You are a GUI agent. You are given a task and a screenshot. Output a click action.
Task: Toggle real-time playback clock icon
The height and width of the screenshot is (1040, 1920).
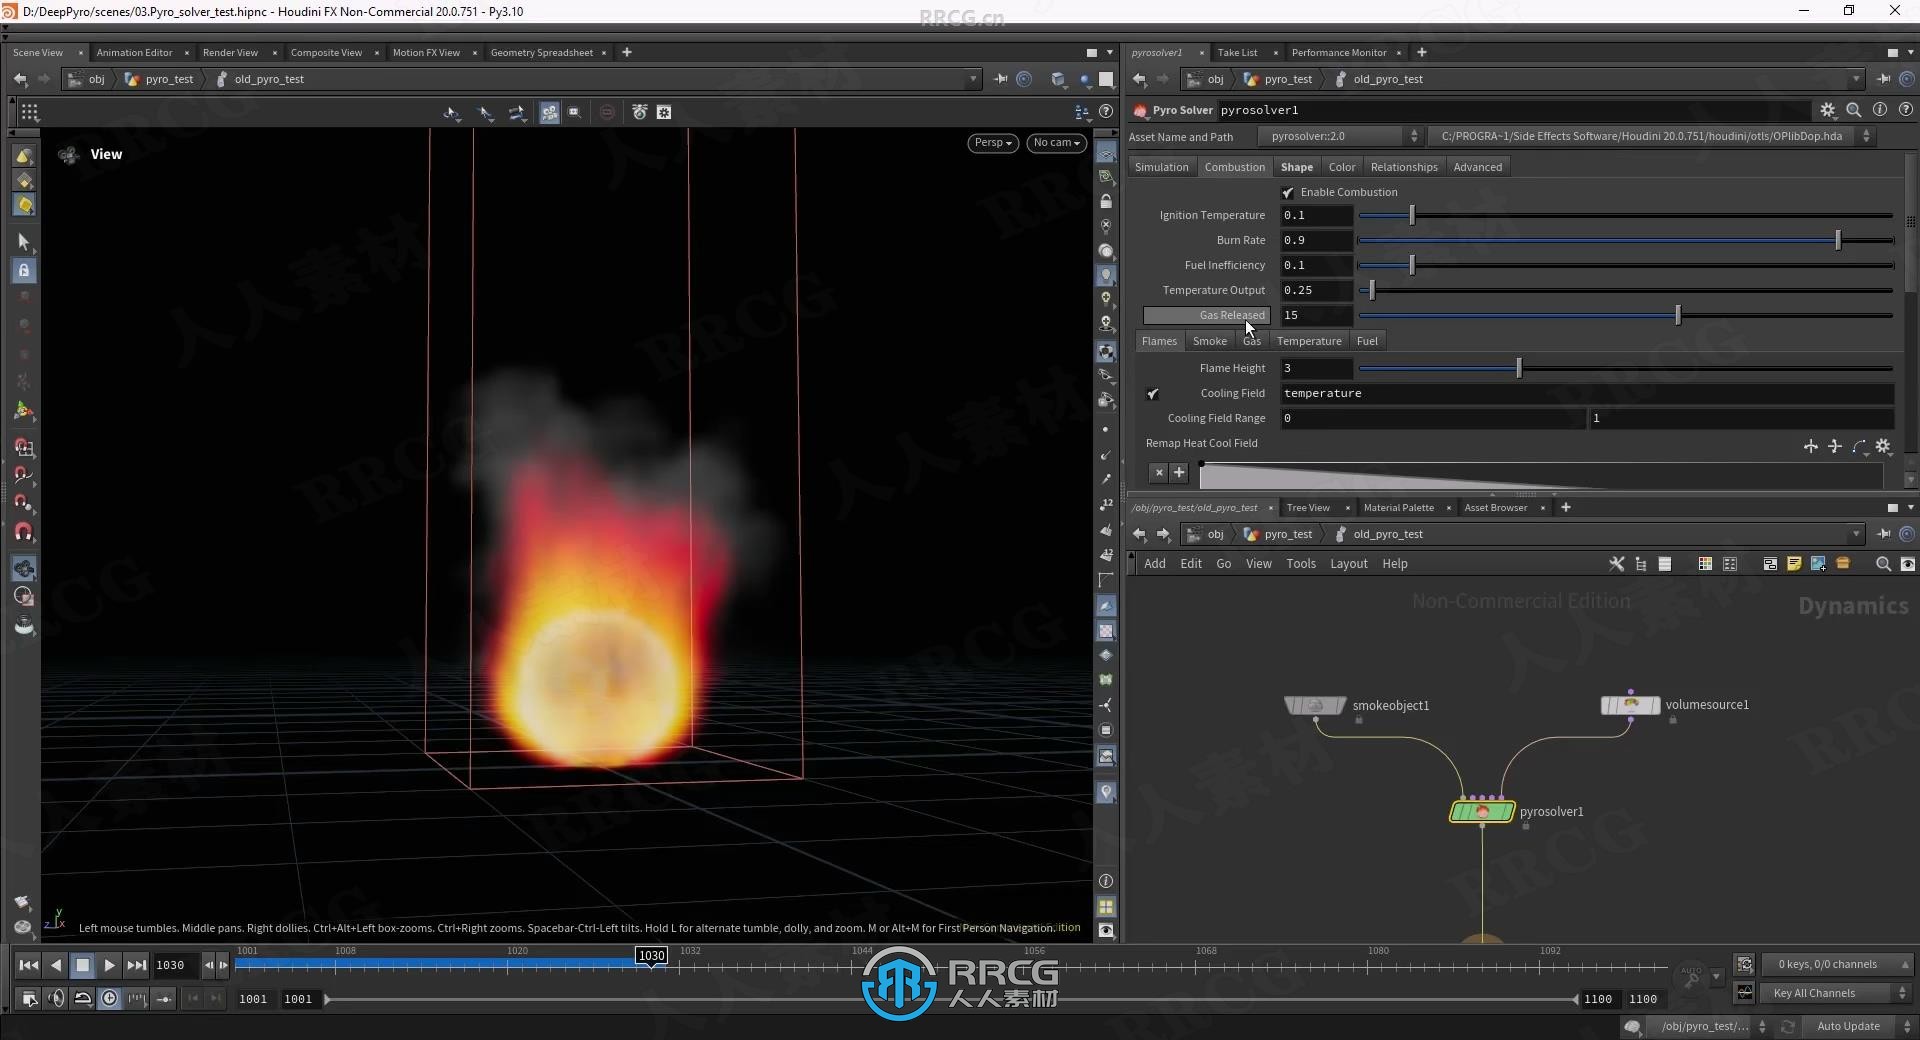point(109,998)
